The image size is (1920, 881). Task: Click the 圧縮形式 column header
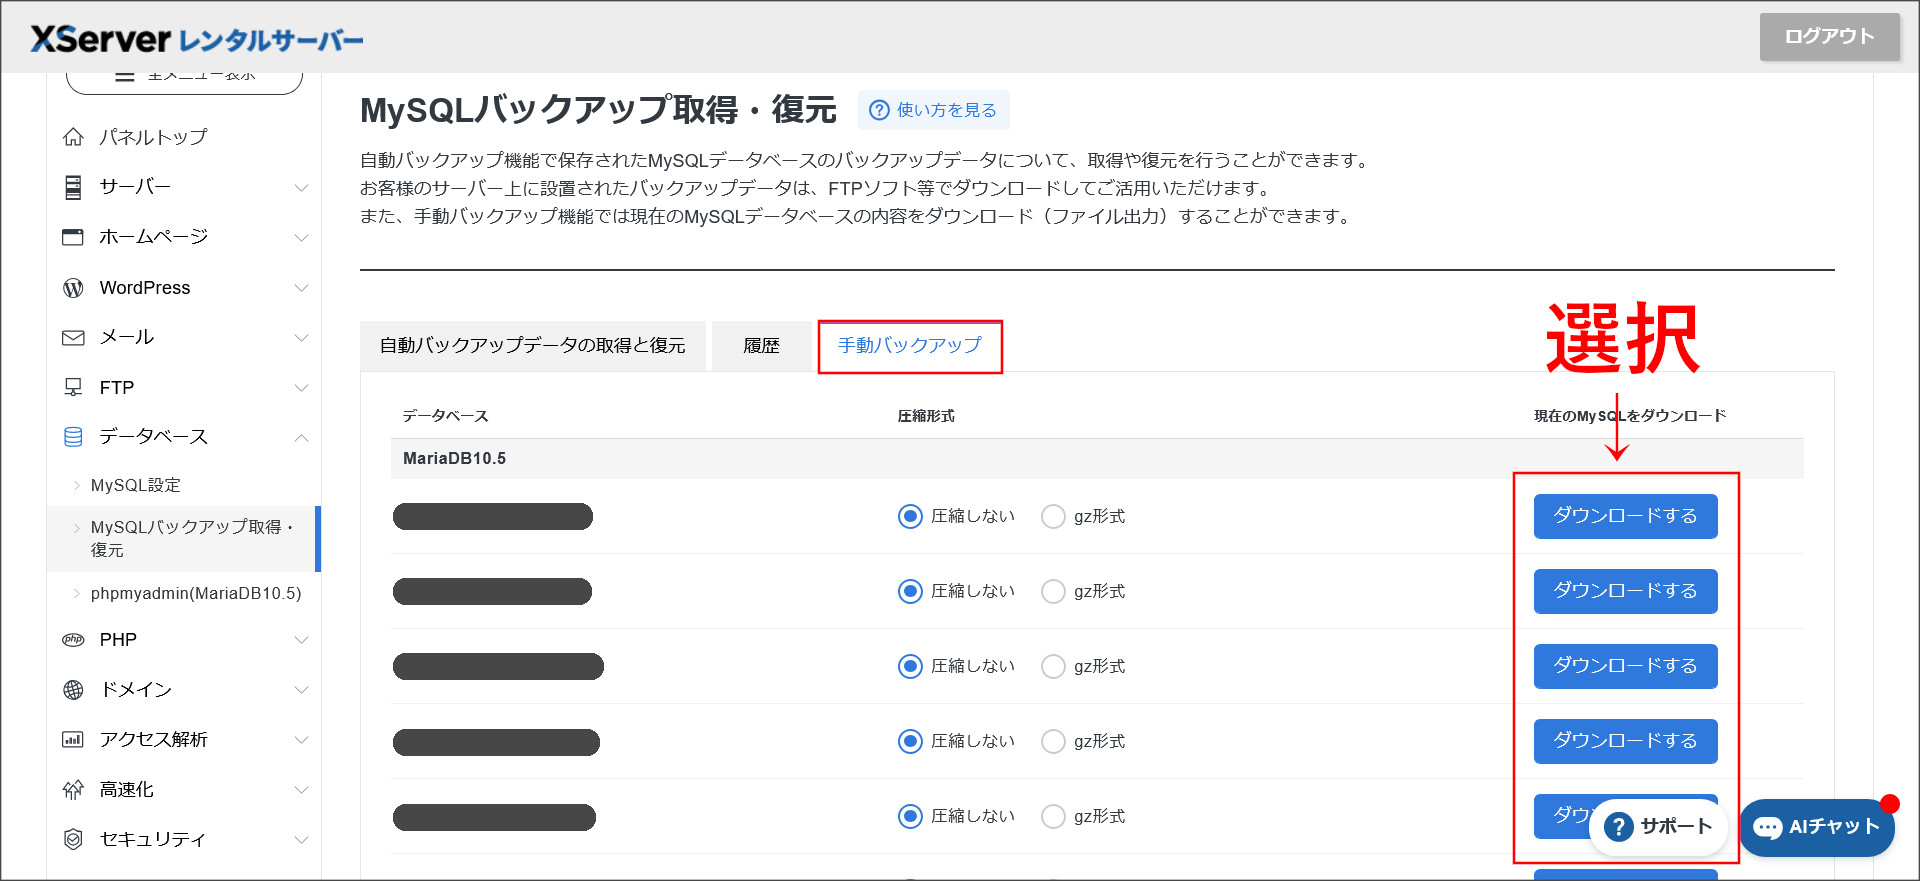click(x=926, y=416)
